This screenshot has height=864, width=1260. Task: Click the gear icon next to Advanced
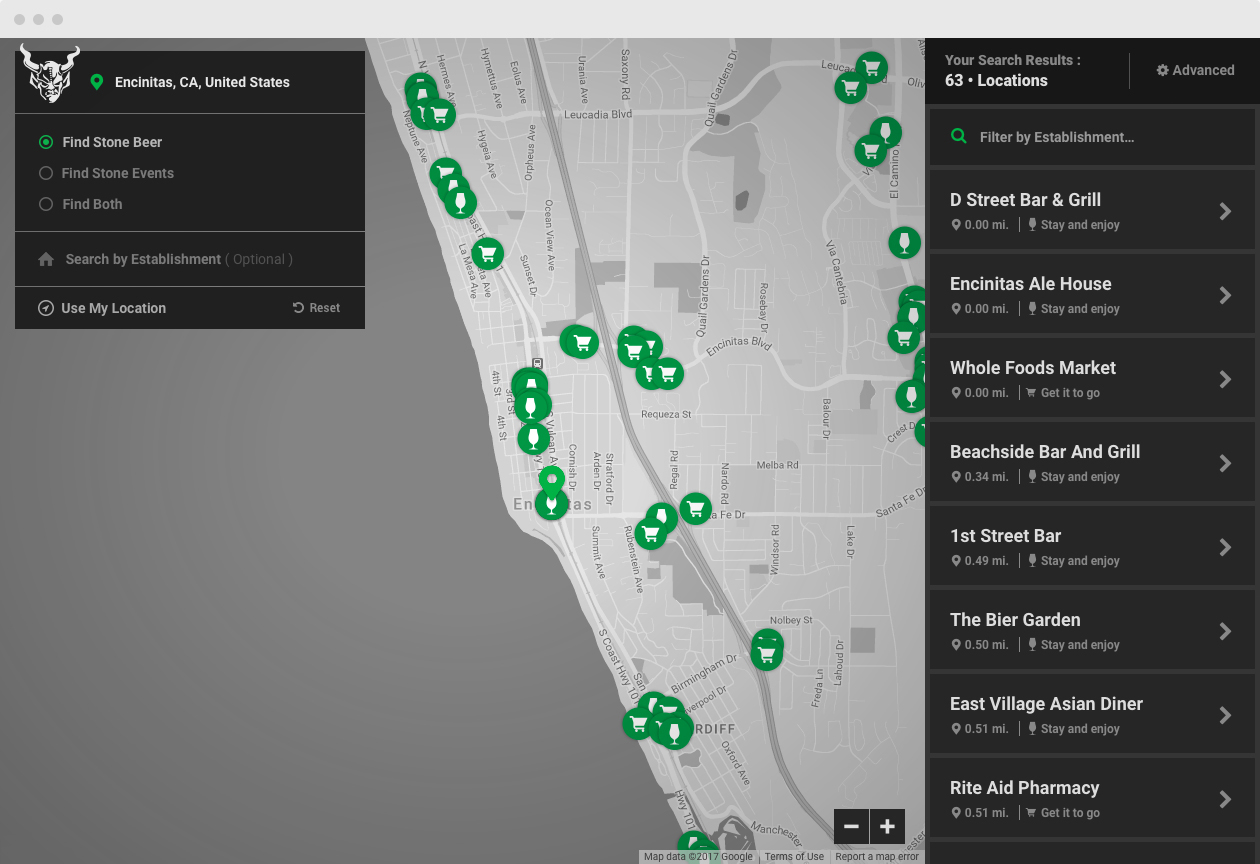[x=1163, y=70]
